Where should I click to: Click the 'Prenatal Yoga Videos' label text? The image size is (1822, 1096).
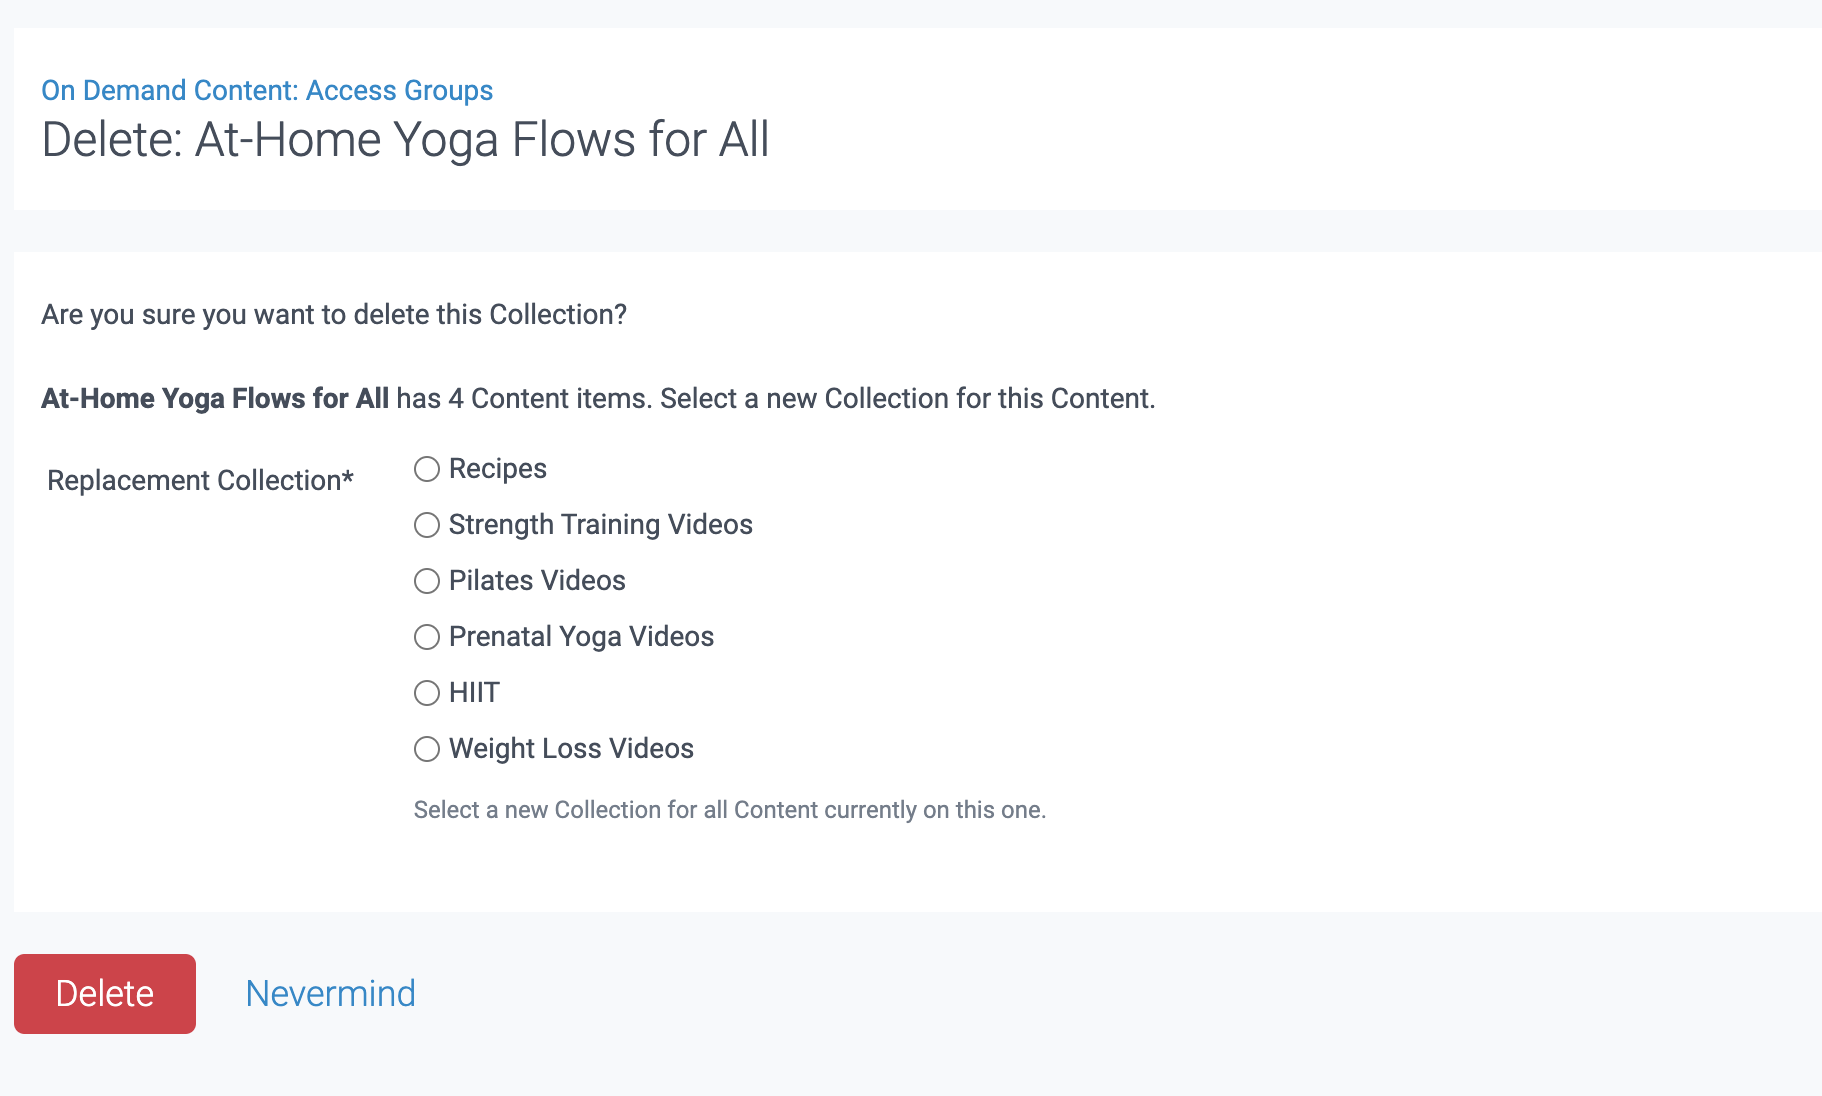pos(581,637)
